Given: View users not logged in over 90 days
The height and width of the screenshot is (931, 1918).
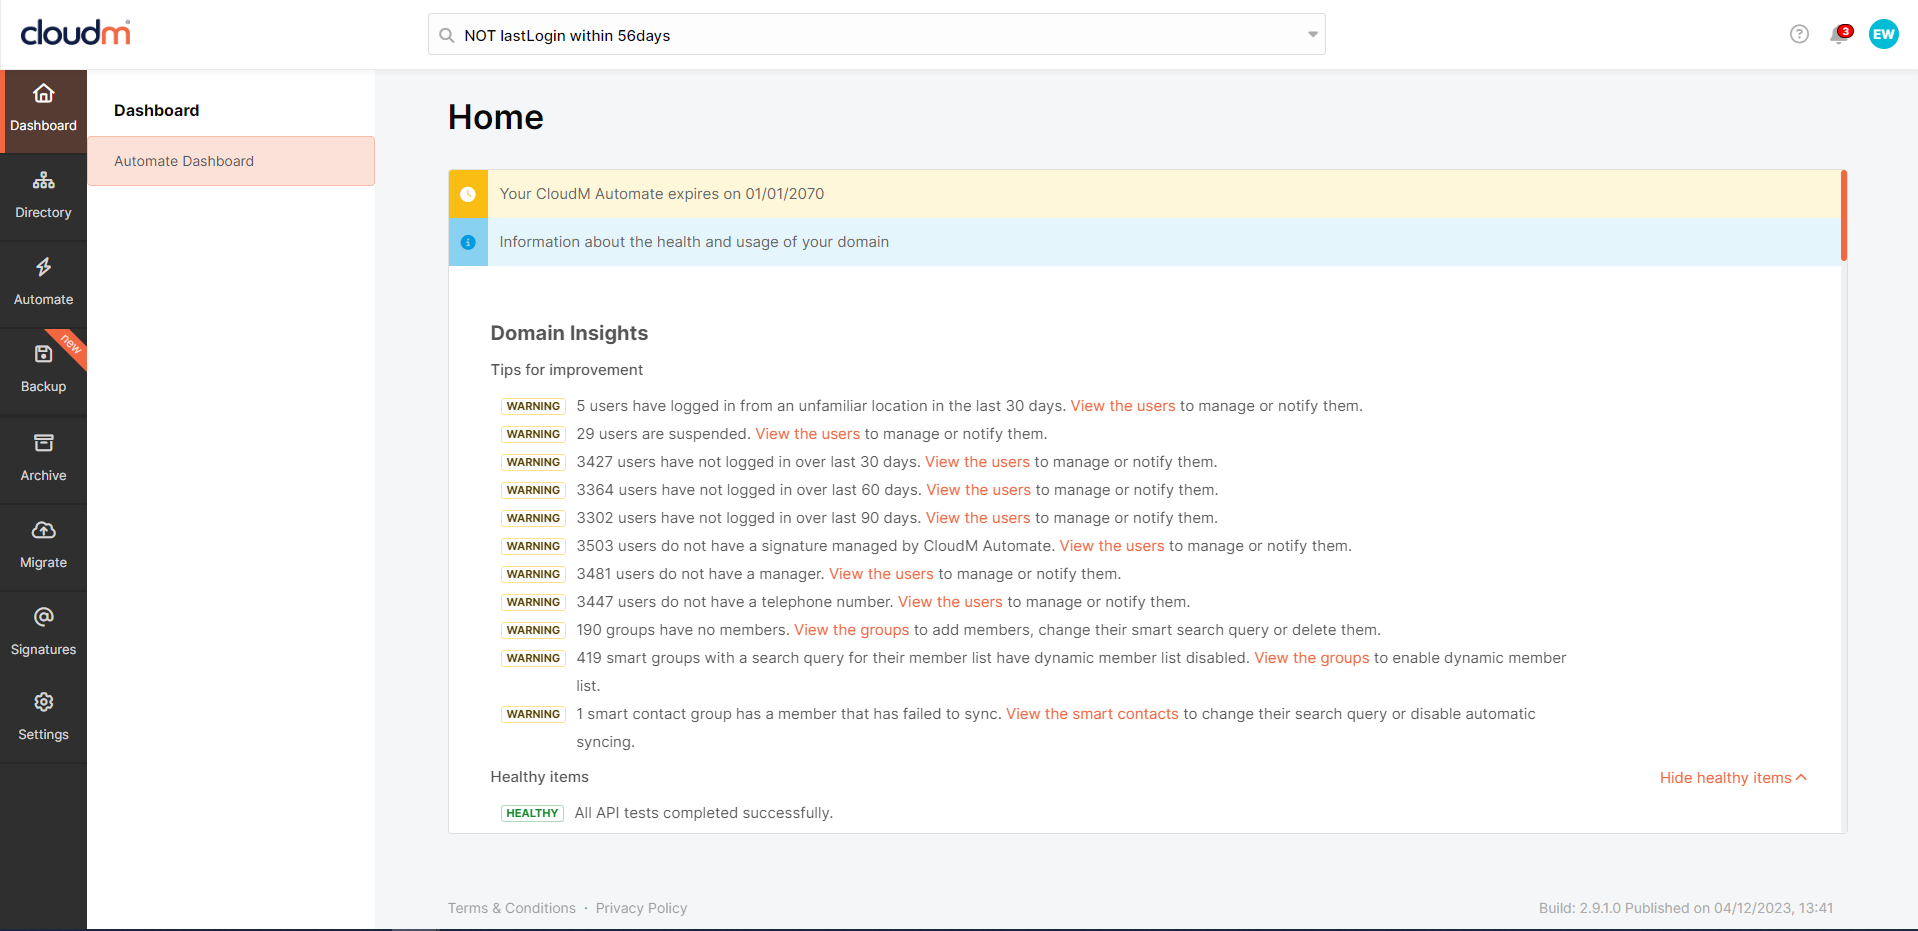Looking at the screenshot, I should coord(978,518).
